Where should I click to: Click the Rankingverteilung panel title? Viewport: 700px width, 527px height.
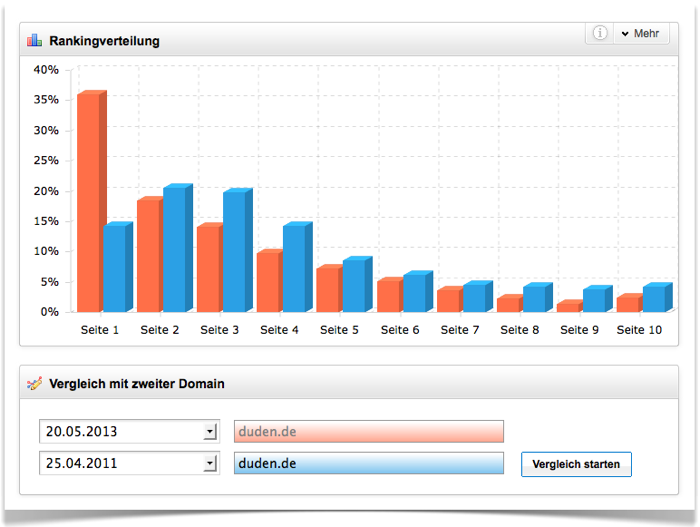click(104, 41)
